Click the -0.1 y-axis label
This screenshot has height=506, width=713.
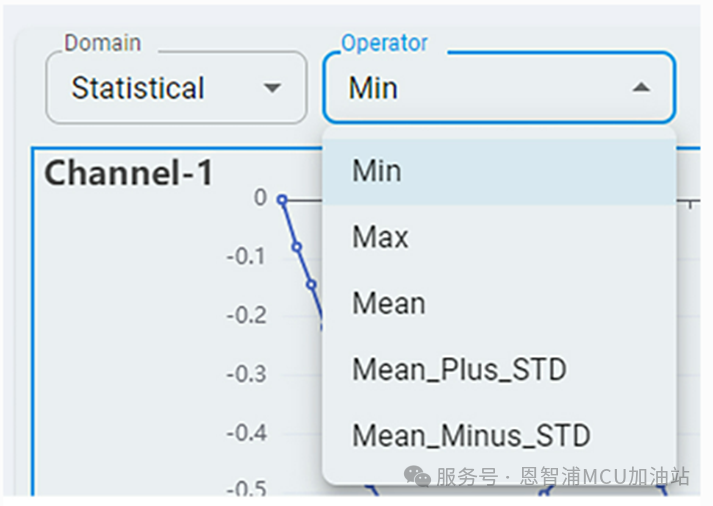pyautogui.click(x=247, y=257)
